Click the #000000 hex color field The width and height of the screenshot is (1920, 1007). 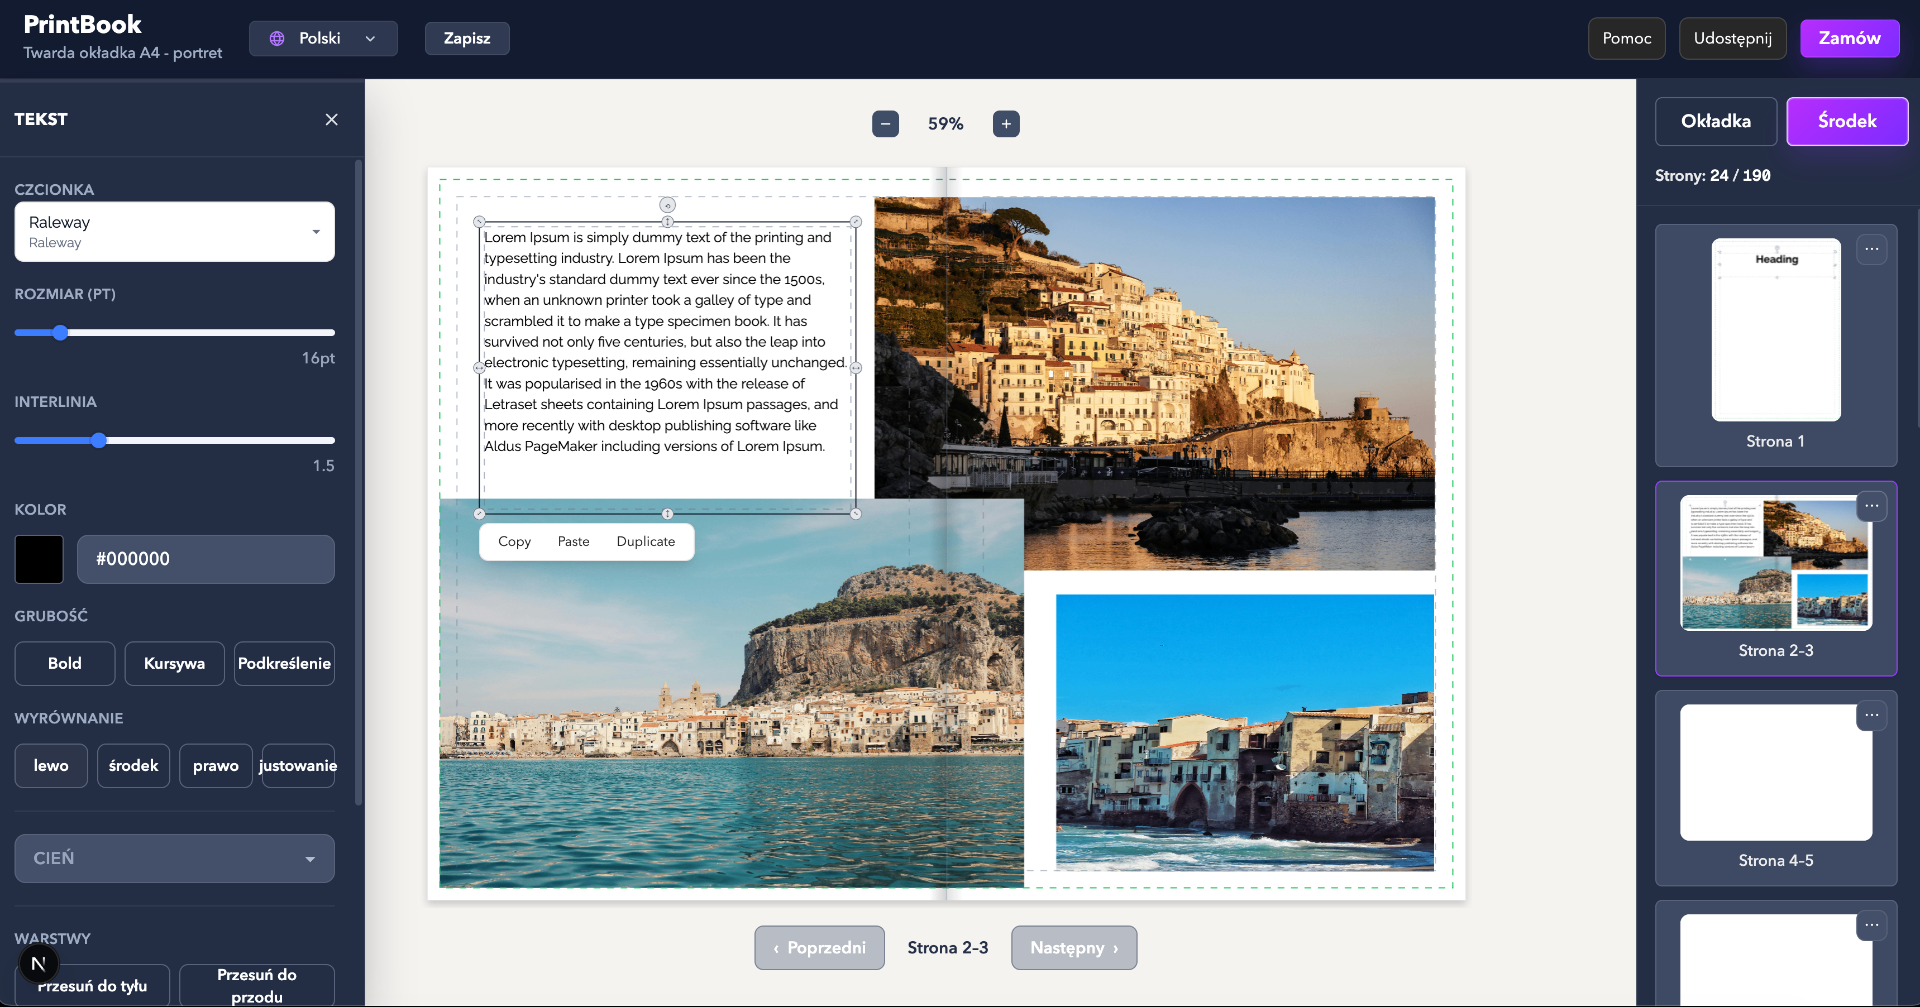pyautogui.click(x=206, y=560)
